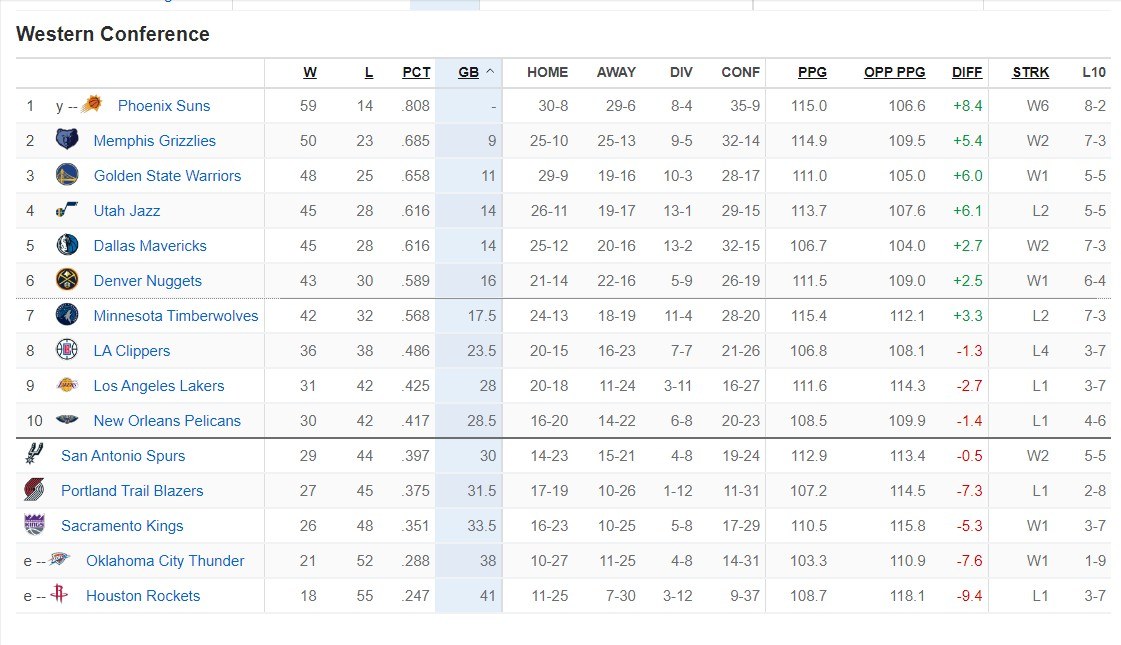
Task: Click the Denver Nuggets logo icon
Action: [x=67, y=280]
